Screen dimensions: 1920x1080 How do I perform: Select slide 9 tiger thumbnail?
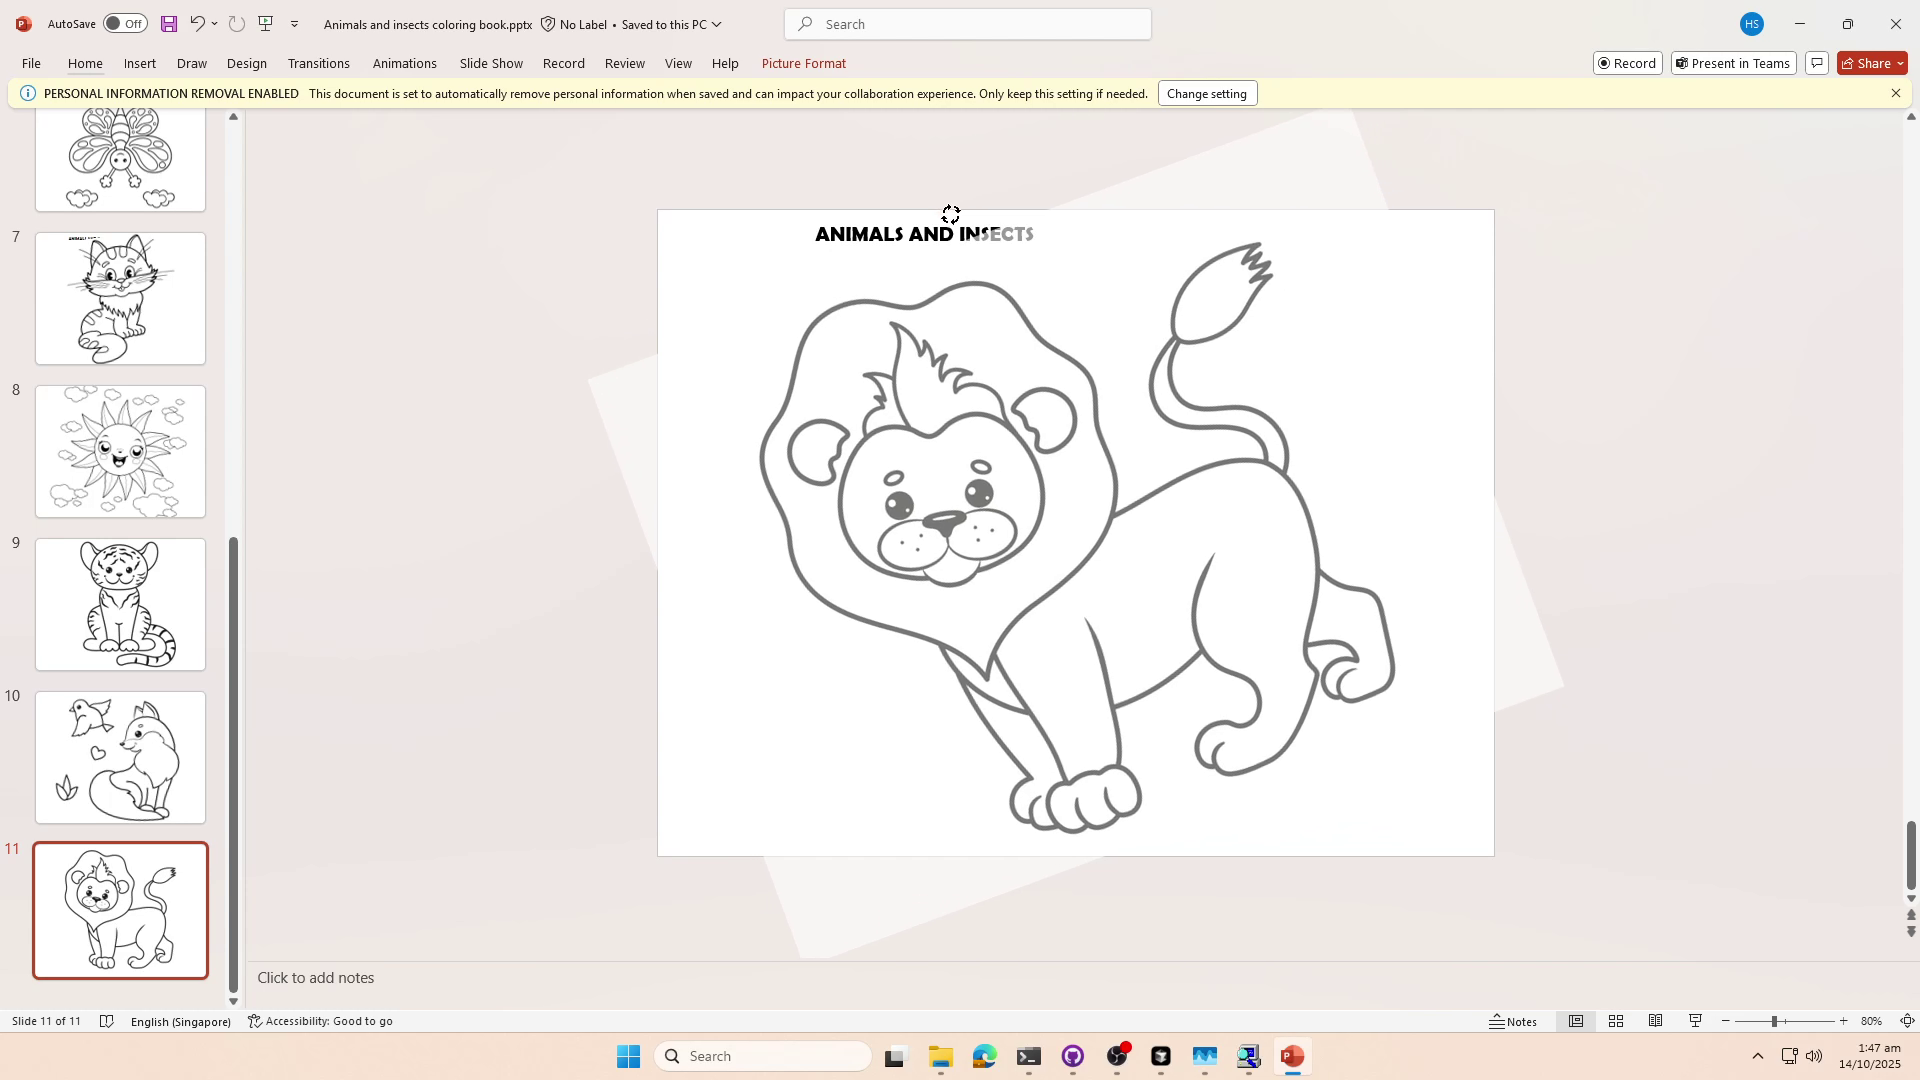point(120,604)
